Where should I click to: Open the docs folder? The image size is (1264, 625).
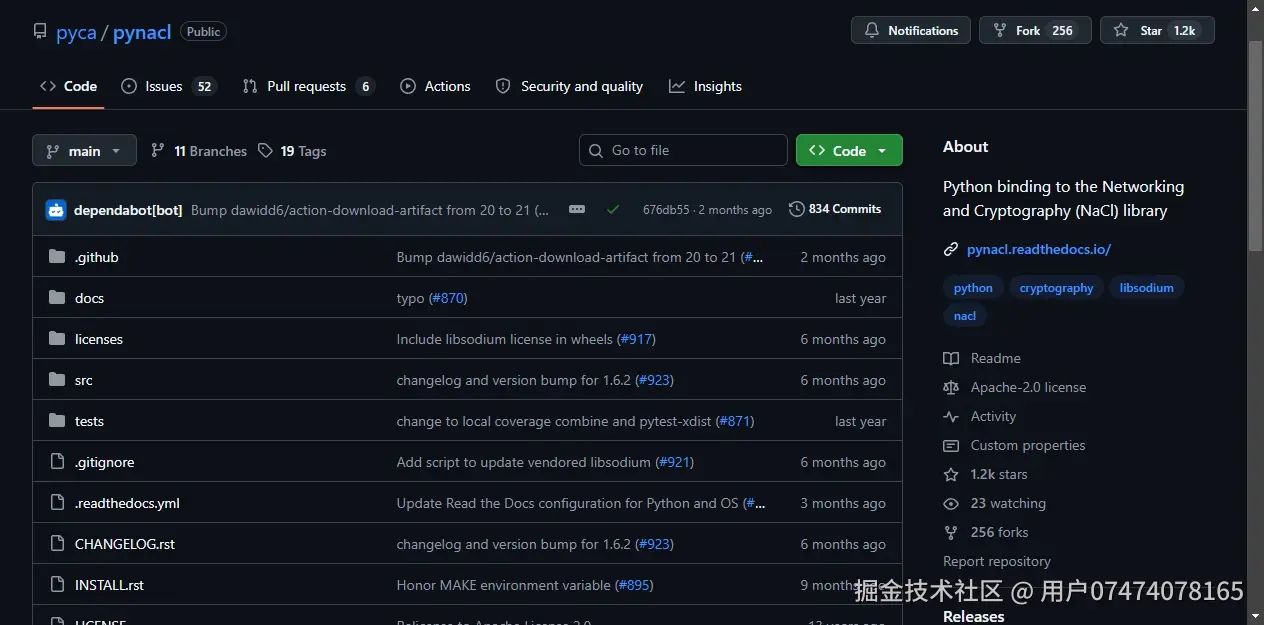(89, 298)
